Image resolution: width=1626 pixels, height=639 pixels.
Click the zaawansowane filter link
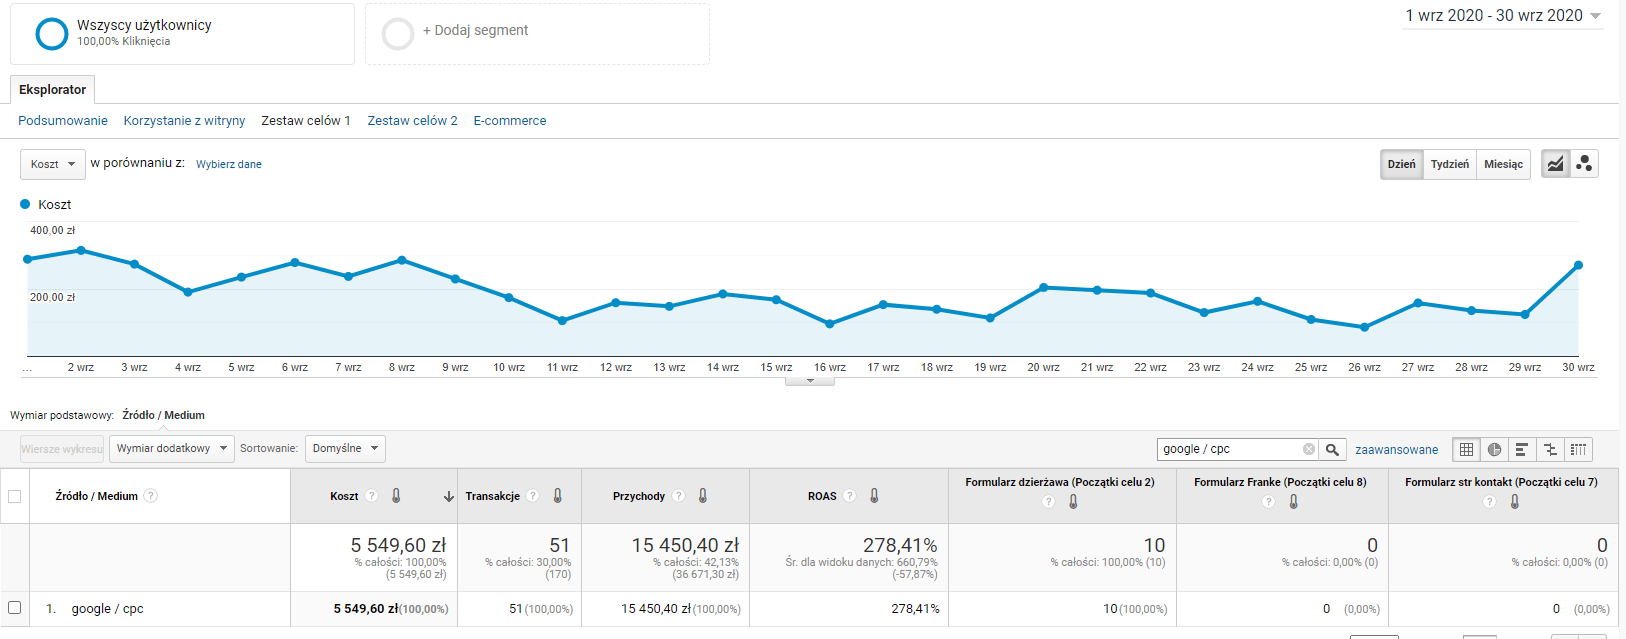[1396, 450]
